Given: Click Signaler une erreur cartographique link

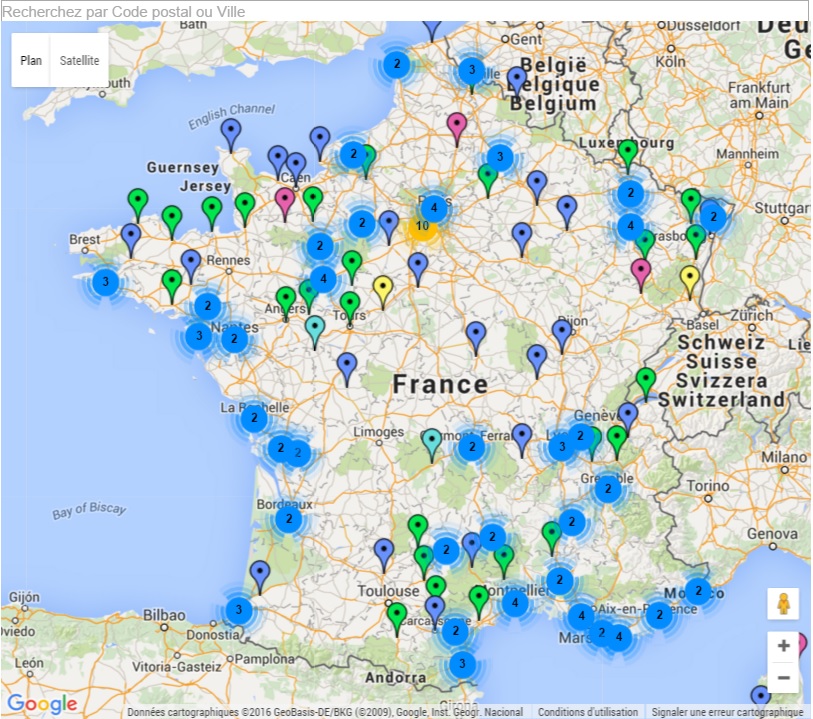Looking at the screenshot, I should pos(727,712).
